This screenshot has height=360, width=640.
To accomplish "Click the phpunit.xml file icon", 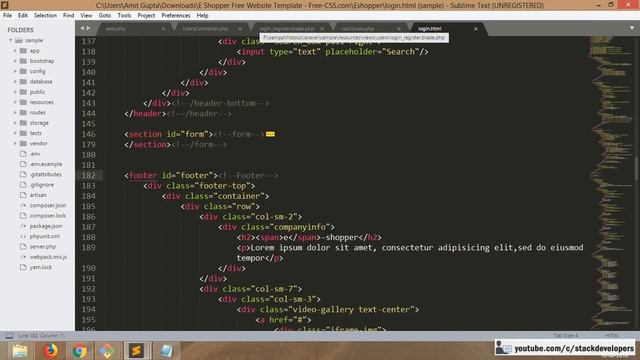I will pos(23,236).
